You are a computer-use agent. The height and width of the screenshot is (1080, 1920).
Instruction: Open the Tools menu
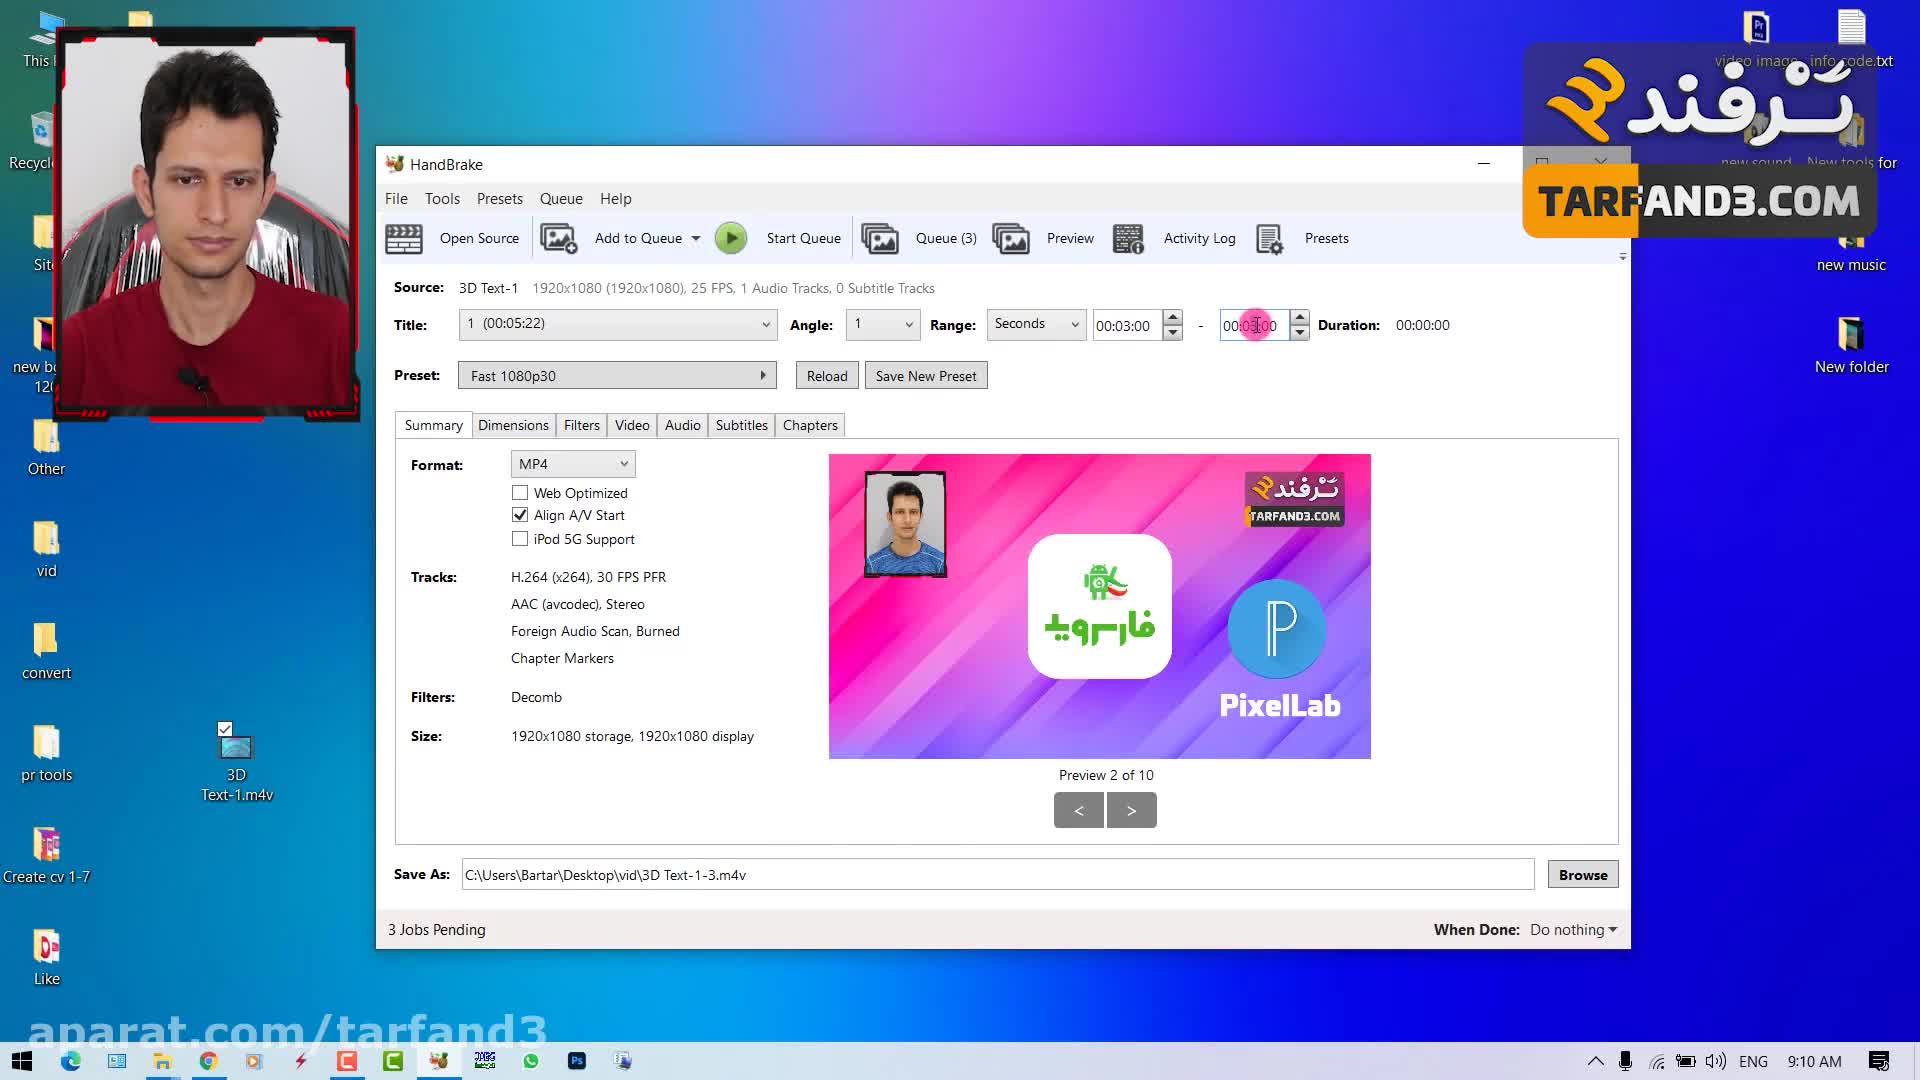(442, 199)
